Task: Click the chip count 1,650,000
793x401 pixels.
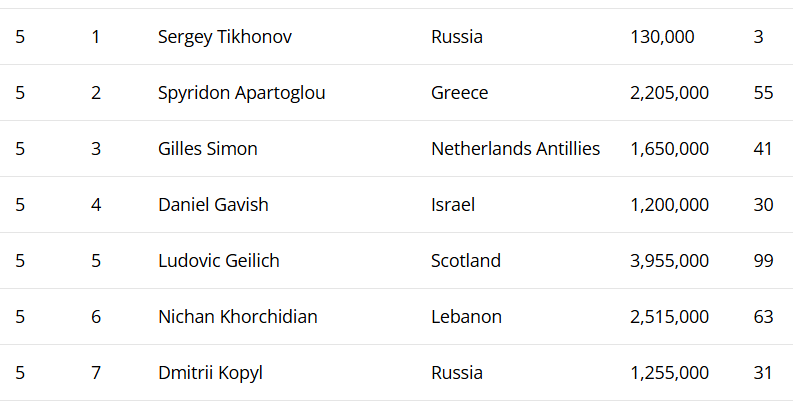Action: point(669,149)
